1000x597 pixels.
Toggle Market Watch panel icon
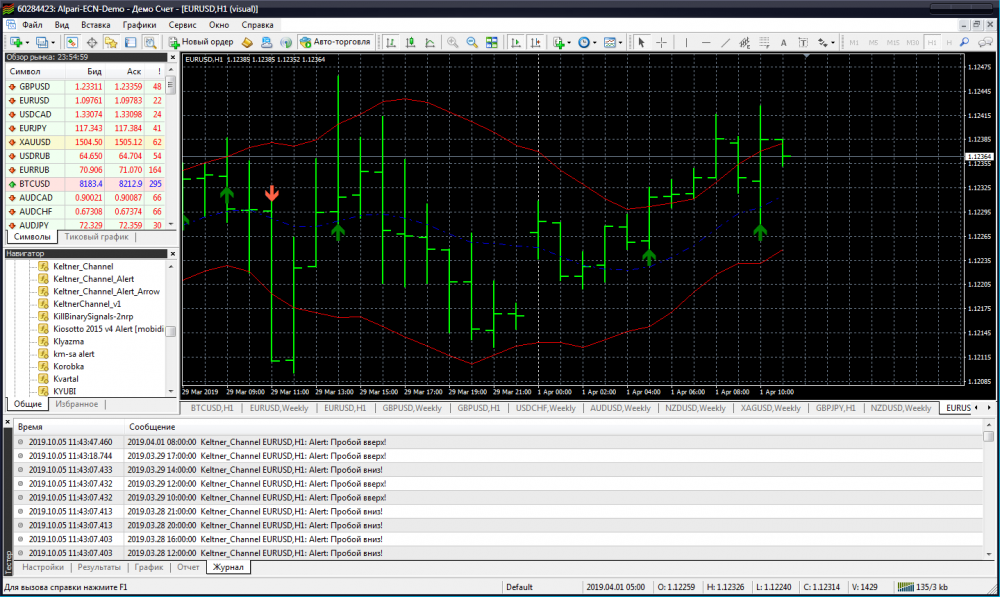point(72,42)
